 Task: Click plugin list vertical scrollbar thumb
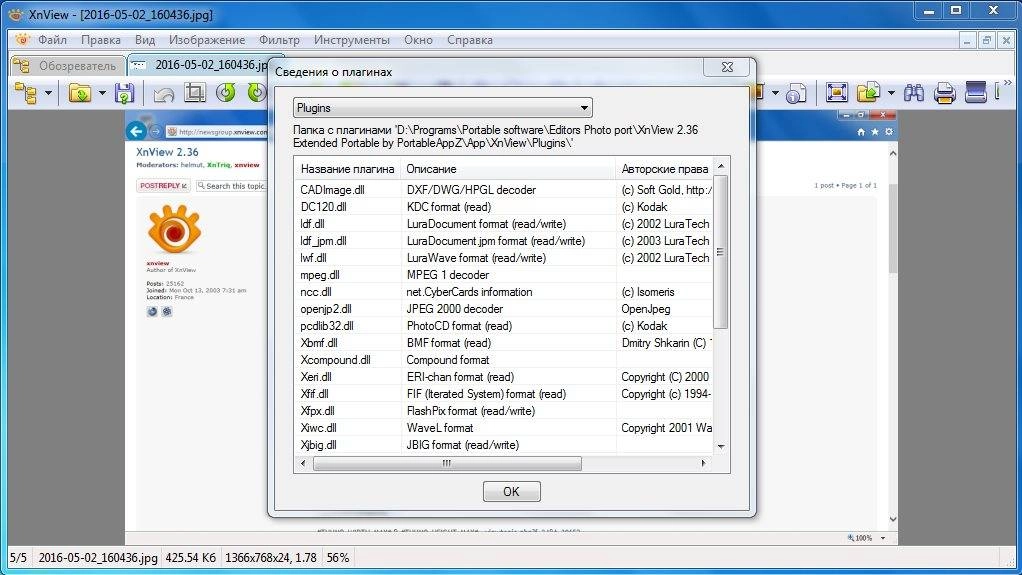coord(721,252)
